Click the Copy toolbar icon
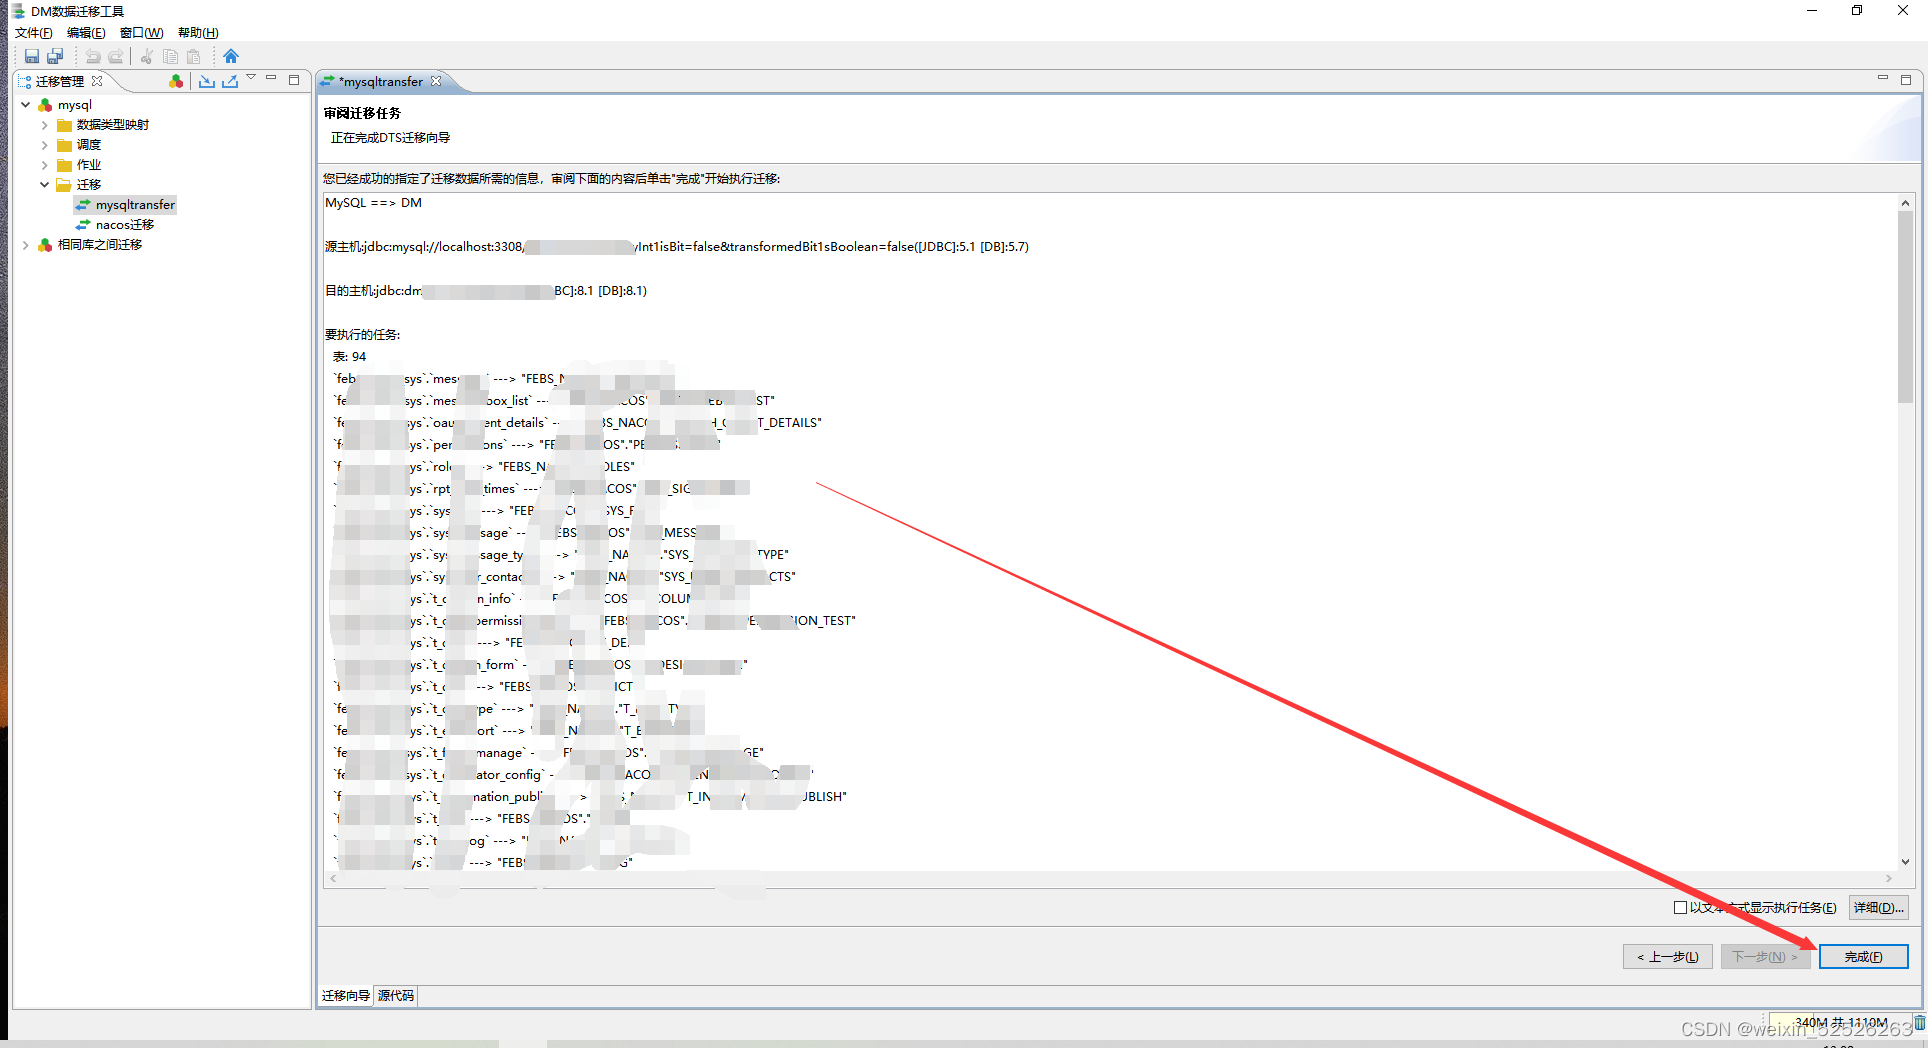This screenshot has height=1048, width=1928. (170, 56)
